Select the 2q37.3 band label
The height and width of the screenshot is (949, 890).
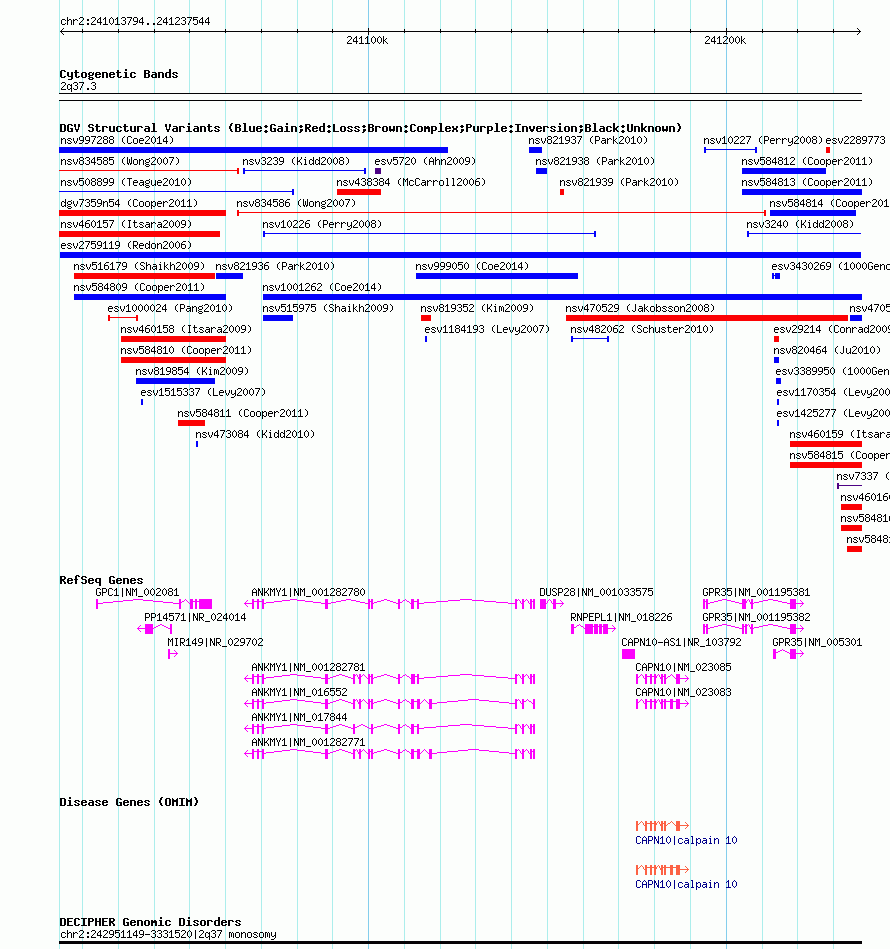coord(78,86)
